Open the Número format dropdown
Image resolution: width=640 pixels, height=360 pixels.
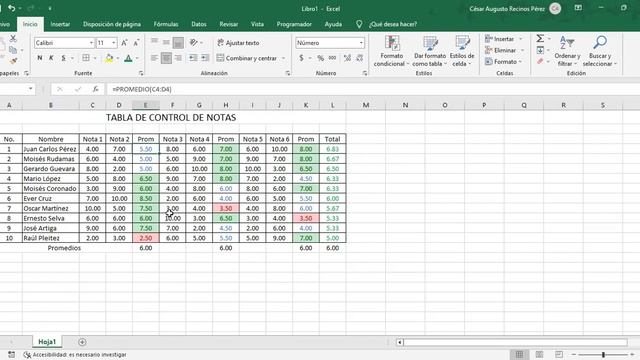click(x=361, y=43)
